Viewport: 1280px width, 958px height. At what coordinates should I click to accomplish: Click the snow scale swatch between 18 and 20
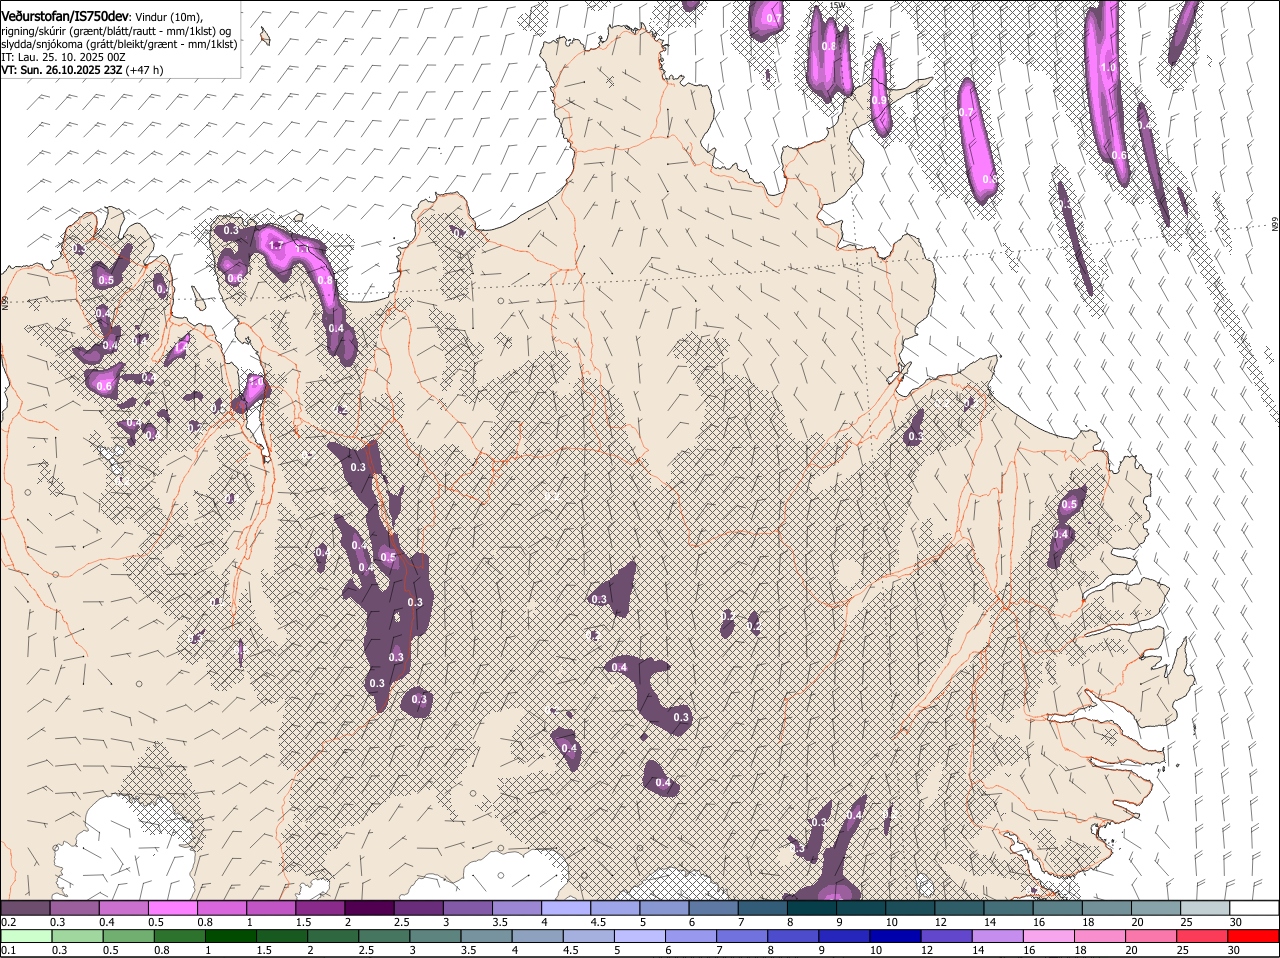point(1105,907)
